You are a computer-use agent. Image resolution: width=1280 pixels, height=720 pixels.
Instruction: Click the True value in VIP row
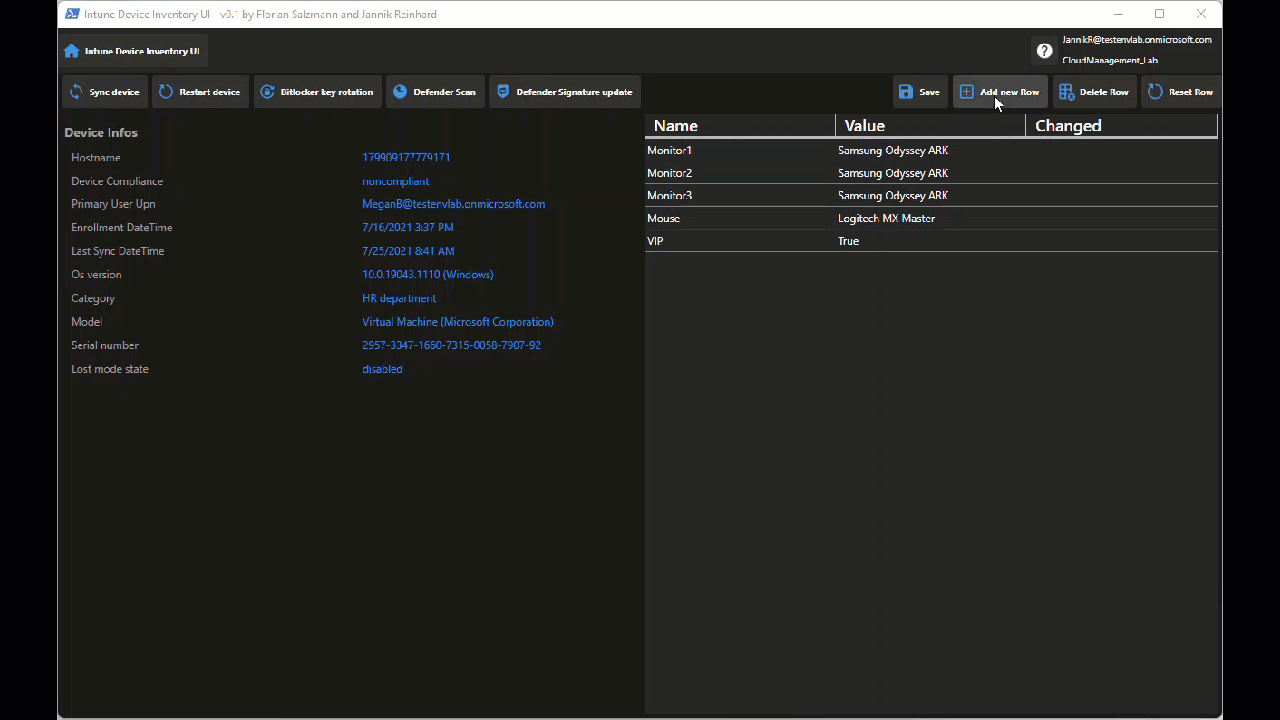coord(848,241)
